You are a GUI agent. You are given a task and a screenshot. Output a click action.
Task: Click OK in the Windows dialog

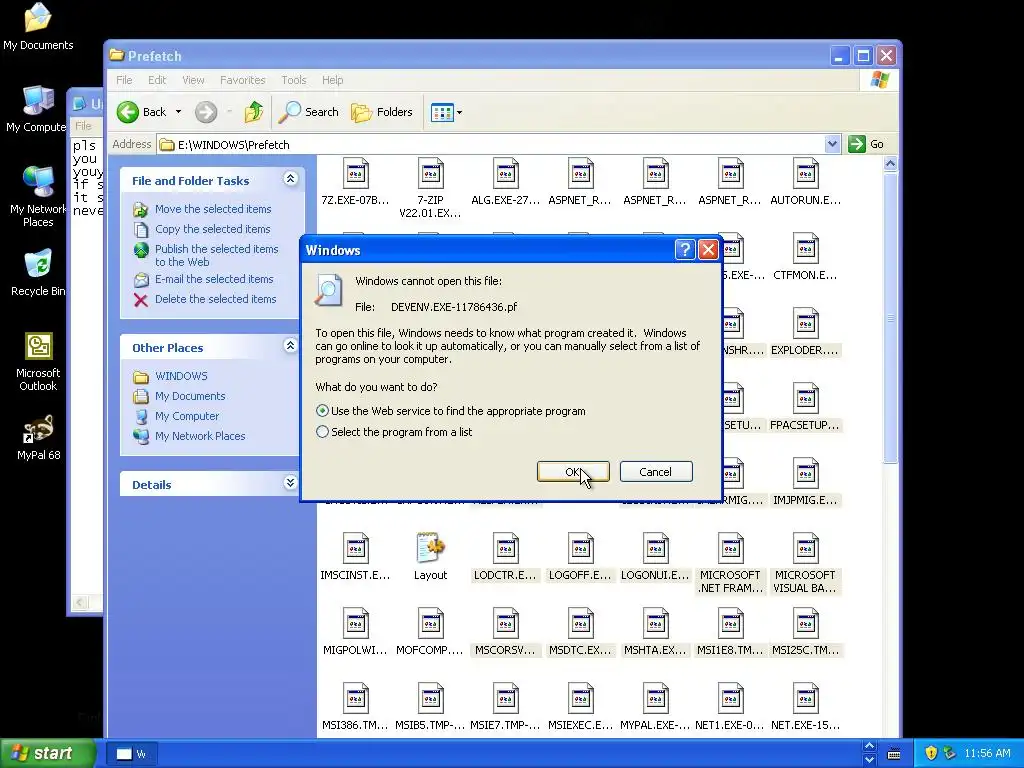(573, 472)
